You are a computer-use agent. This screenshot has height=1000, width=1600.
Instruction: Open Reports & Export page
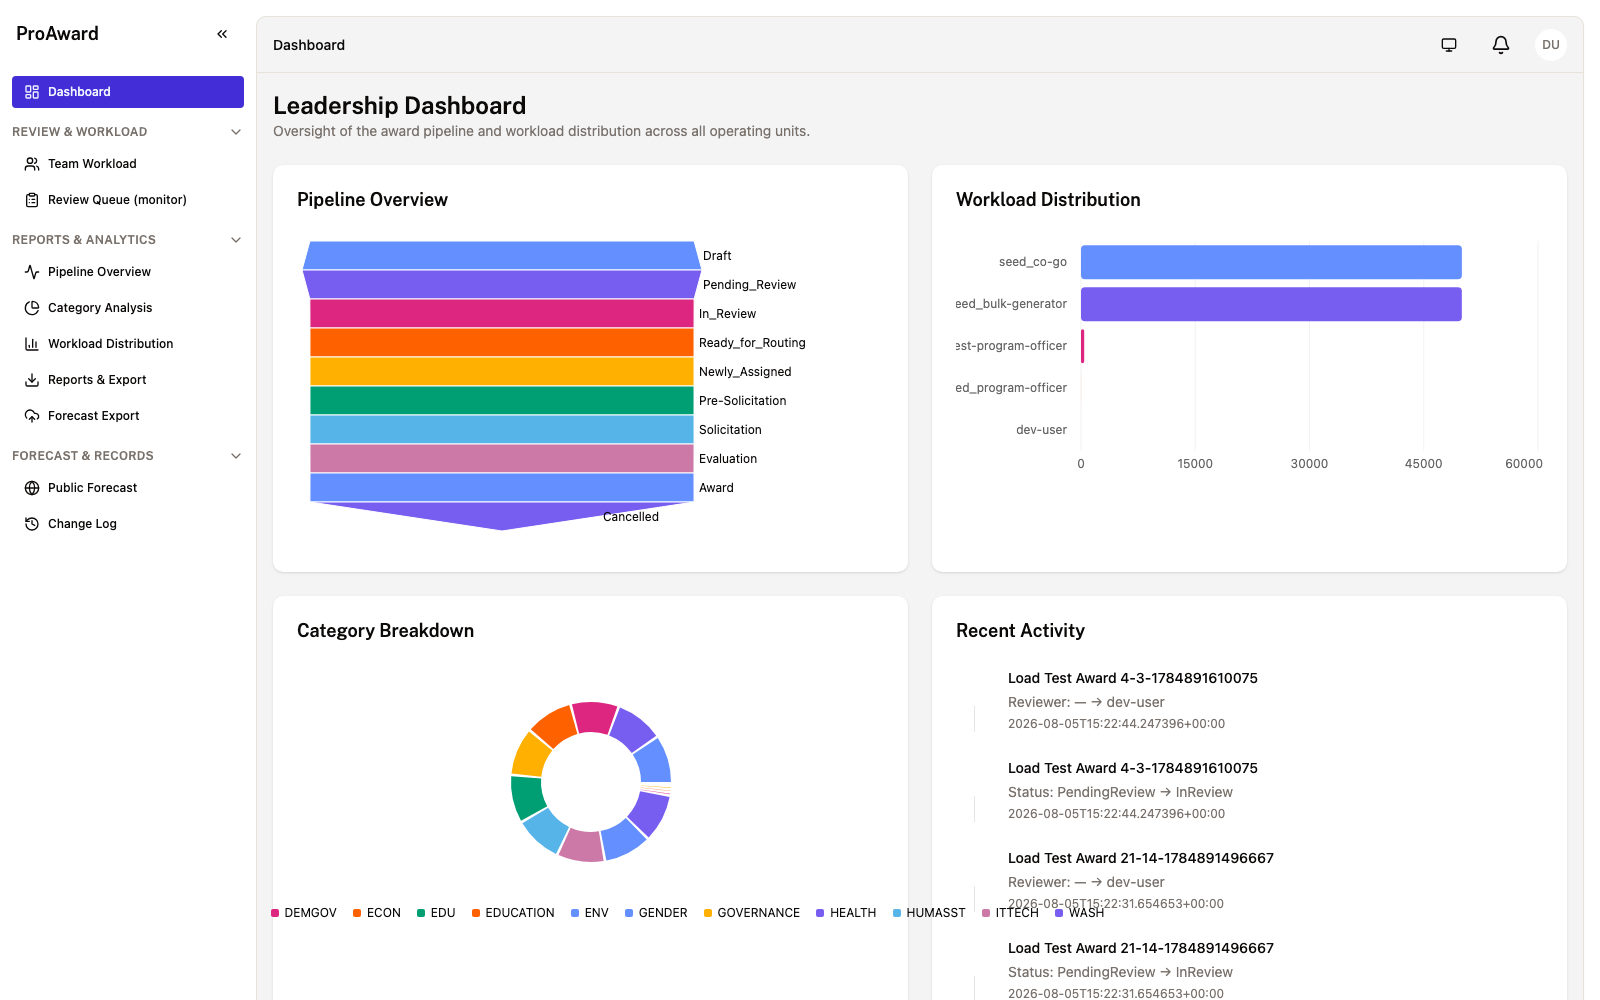(x=128, y=380)
